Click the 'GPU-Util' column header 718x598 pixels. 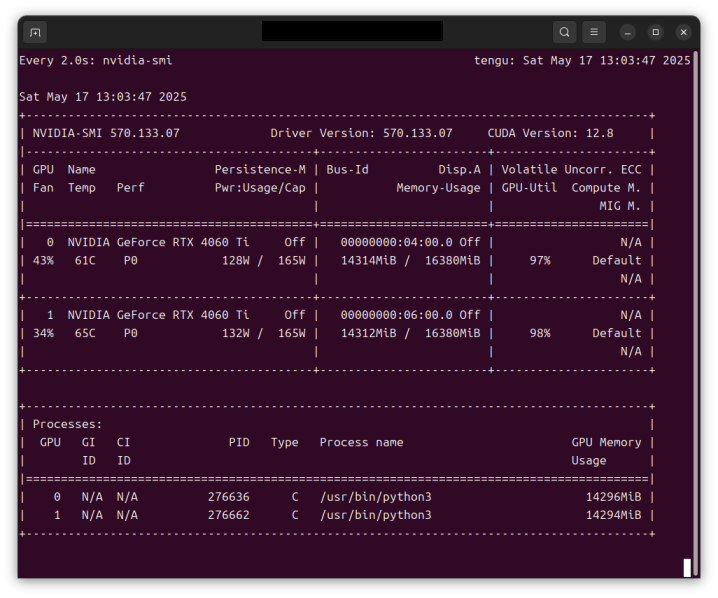pyautogui.click(x=529, y=188)
